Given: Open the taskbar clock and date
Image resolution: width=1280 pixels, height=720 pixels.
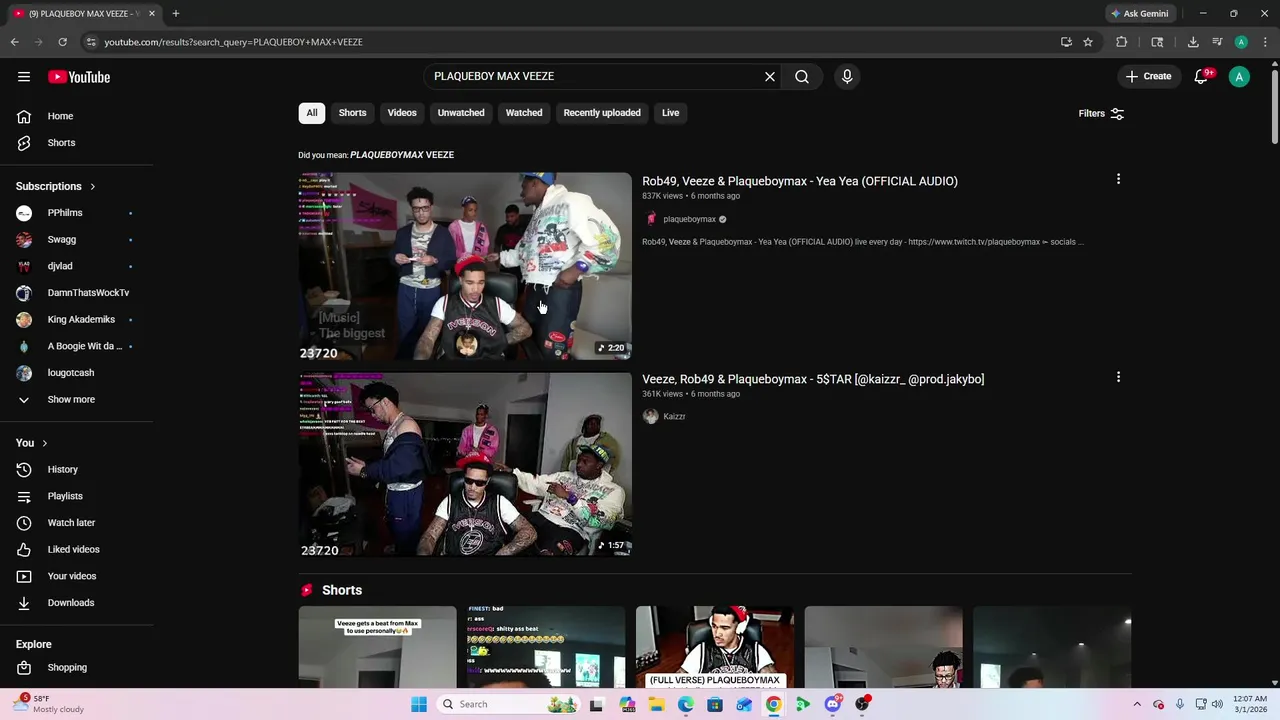Looking at the screenshot, I should point(1250,704).
